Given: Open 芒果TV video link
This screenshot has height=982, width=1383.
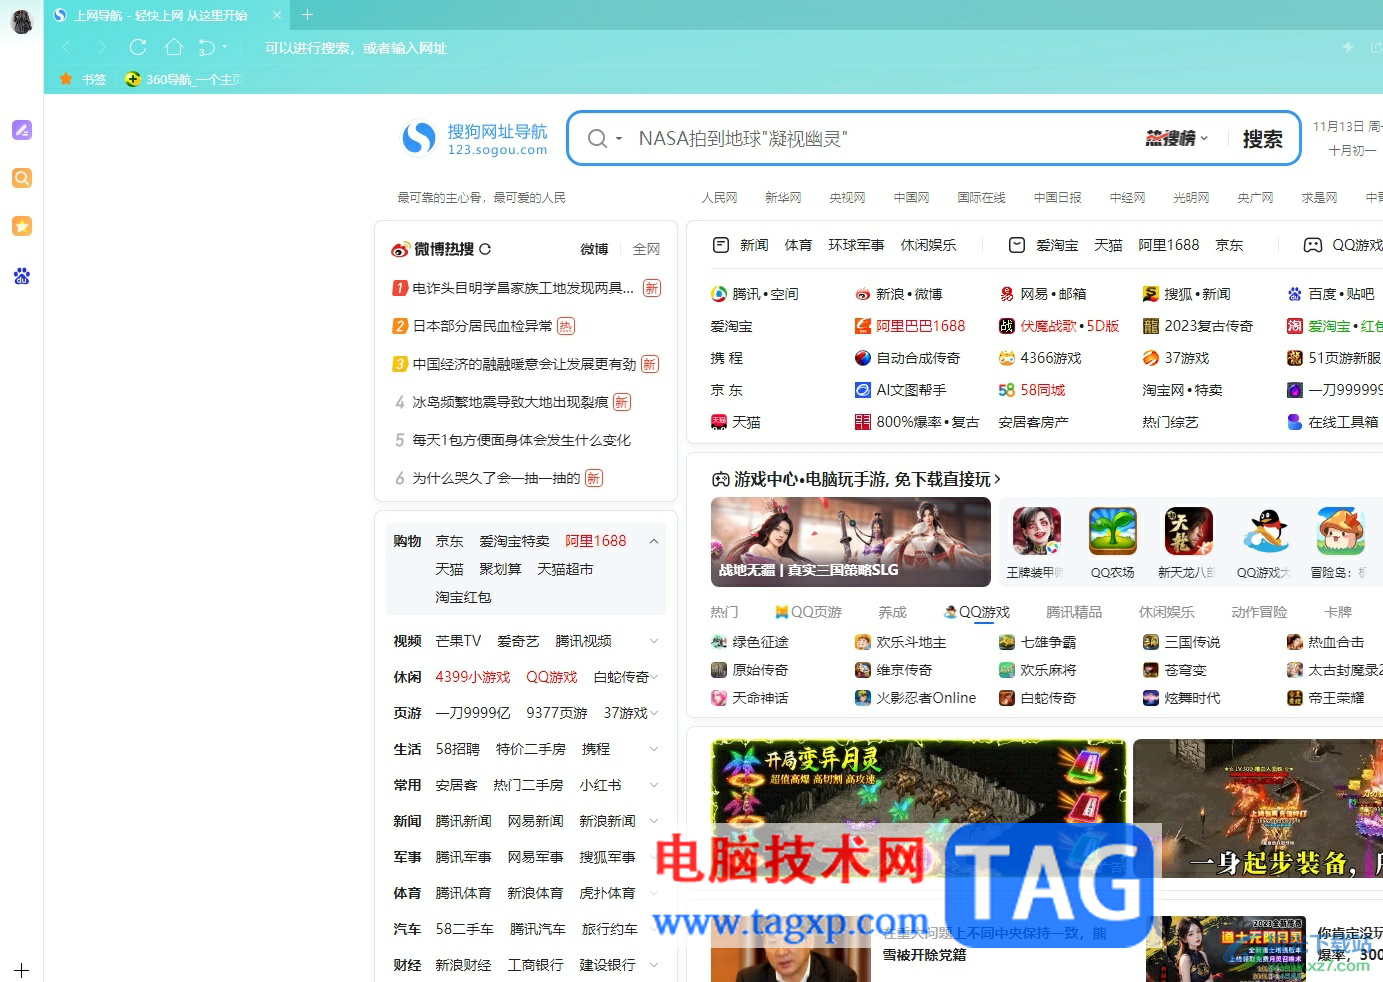Looking at the screenshot, I should click(x=458, y=641).
